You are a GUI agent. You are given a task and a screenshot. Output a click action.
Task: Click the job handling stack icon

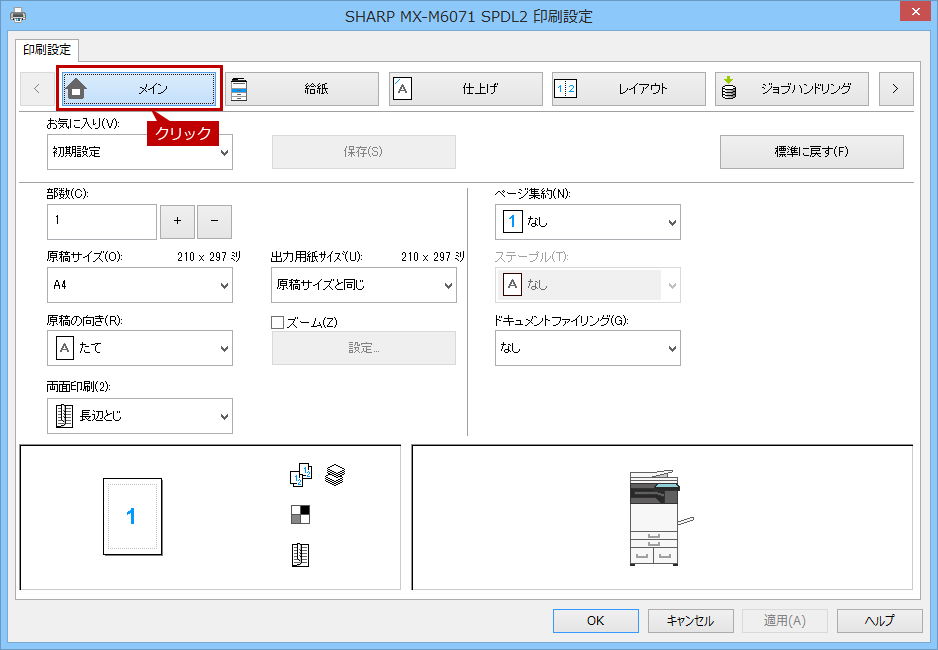[x=728, y=88]
